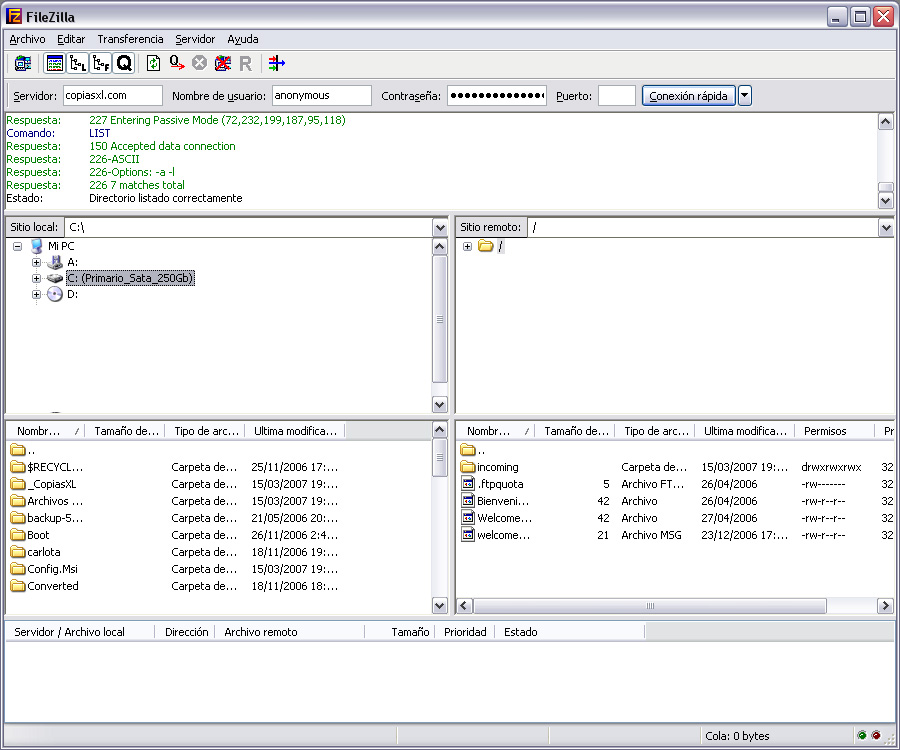900x750 pixels.
Task: Open the Sitio local path dropdown
Action: (440, 228)
